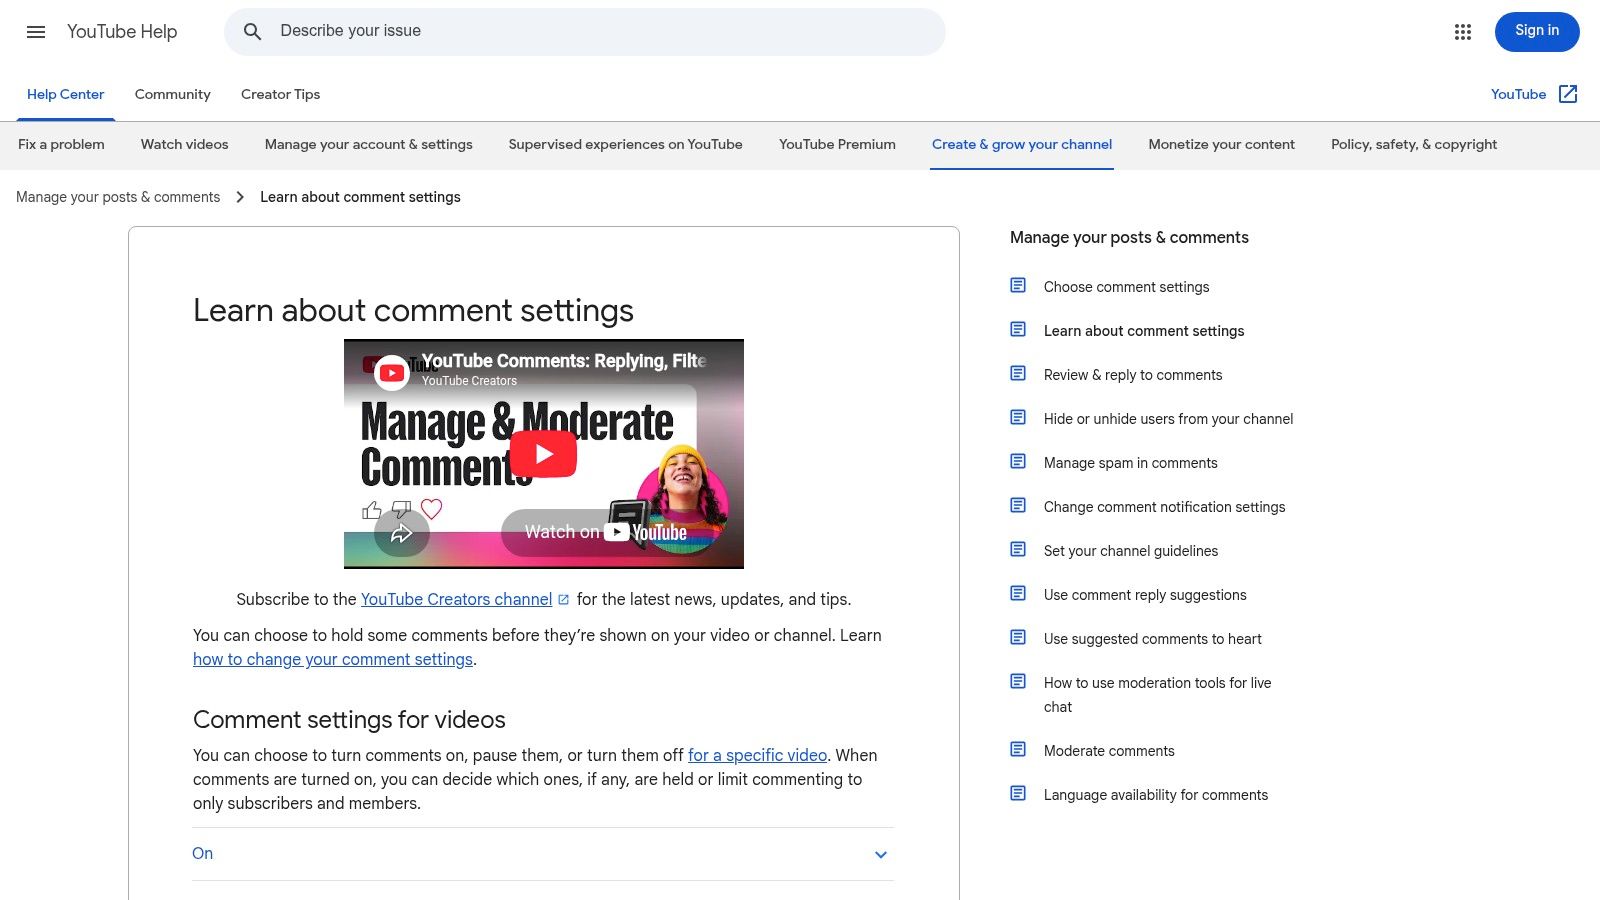Open Watch videos menu
1600x900 pixels.
tap(185, 144)
